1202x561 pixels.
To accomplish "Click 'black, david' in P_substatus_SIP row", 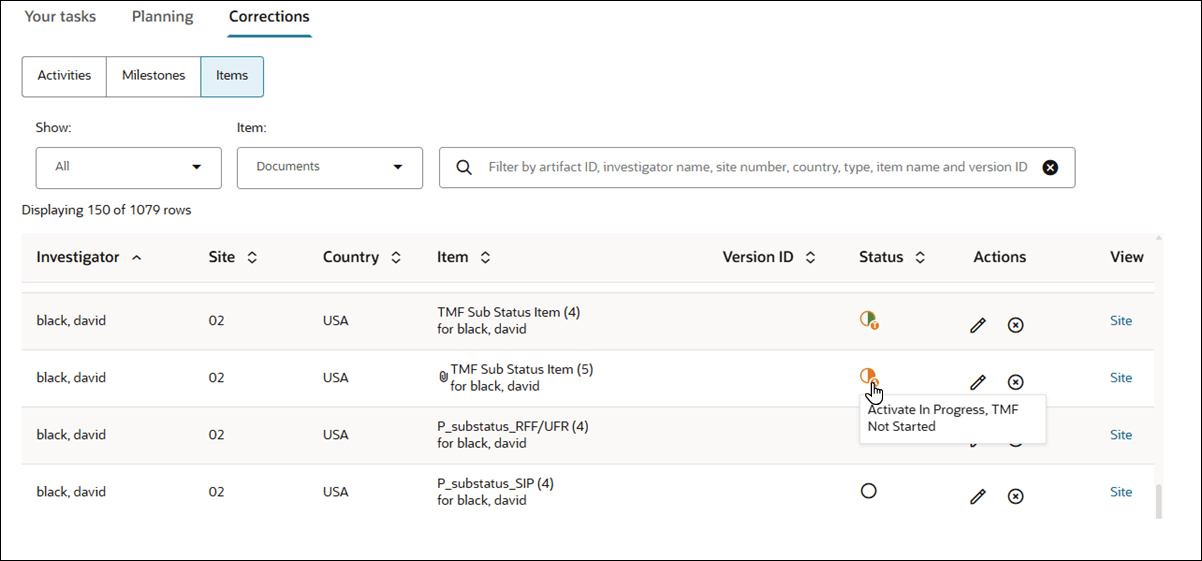I will point(71,492).
